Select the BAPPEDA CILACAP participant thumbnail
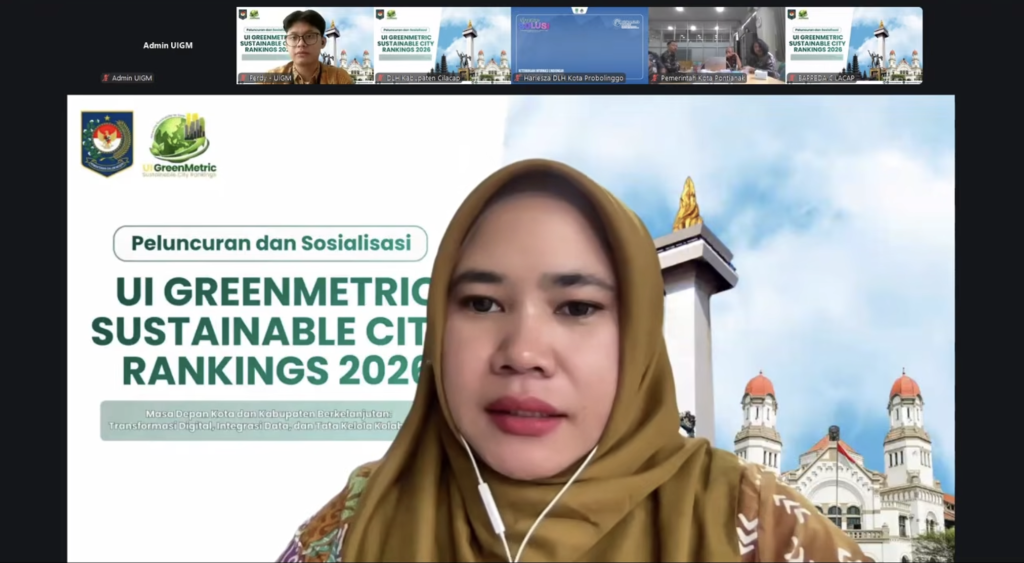Viewport: 1024px width, 563px height. 854,46
